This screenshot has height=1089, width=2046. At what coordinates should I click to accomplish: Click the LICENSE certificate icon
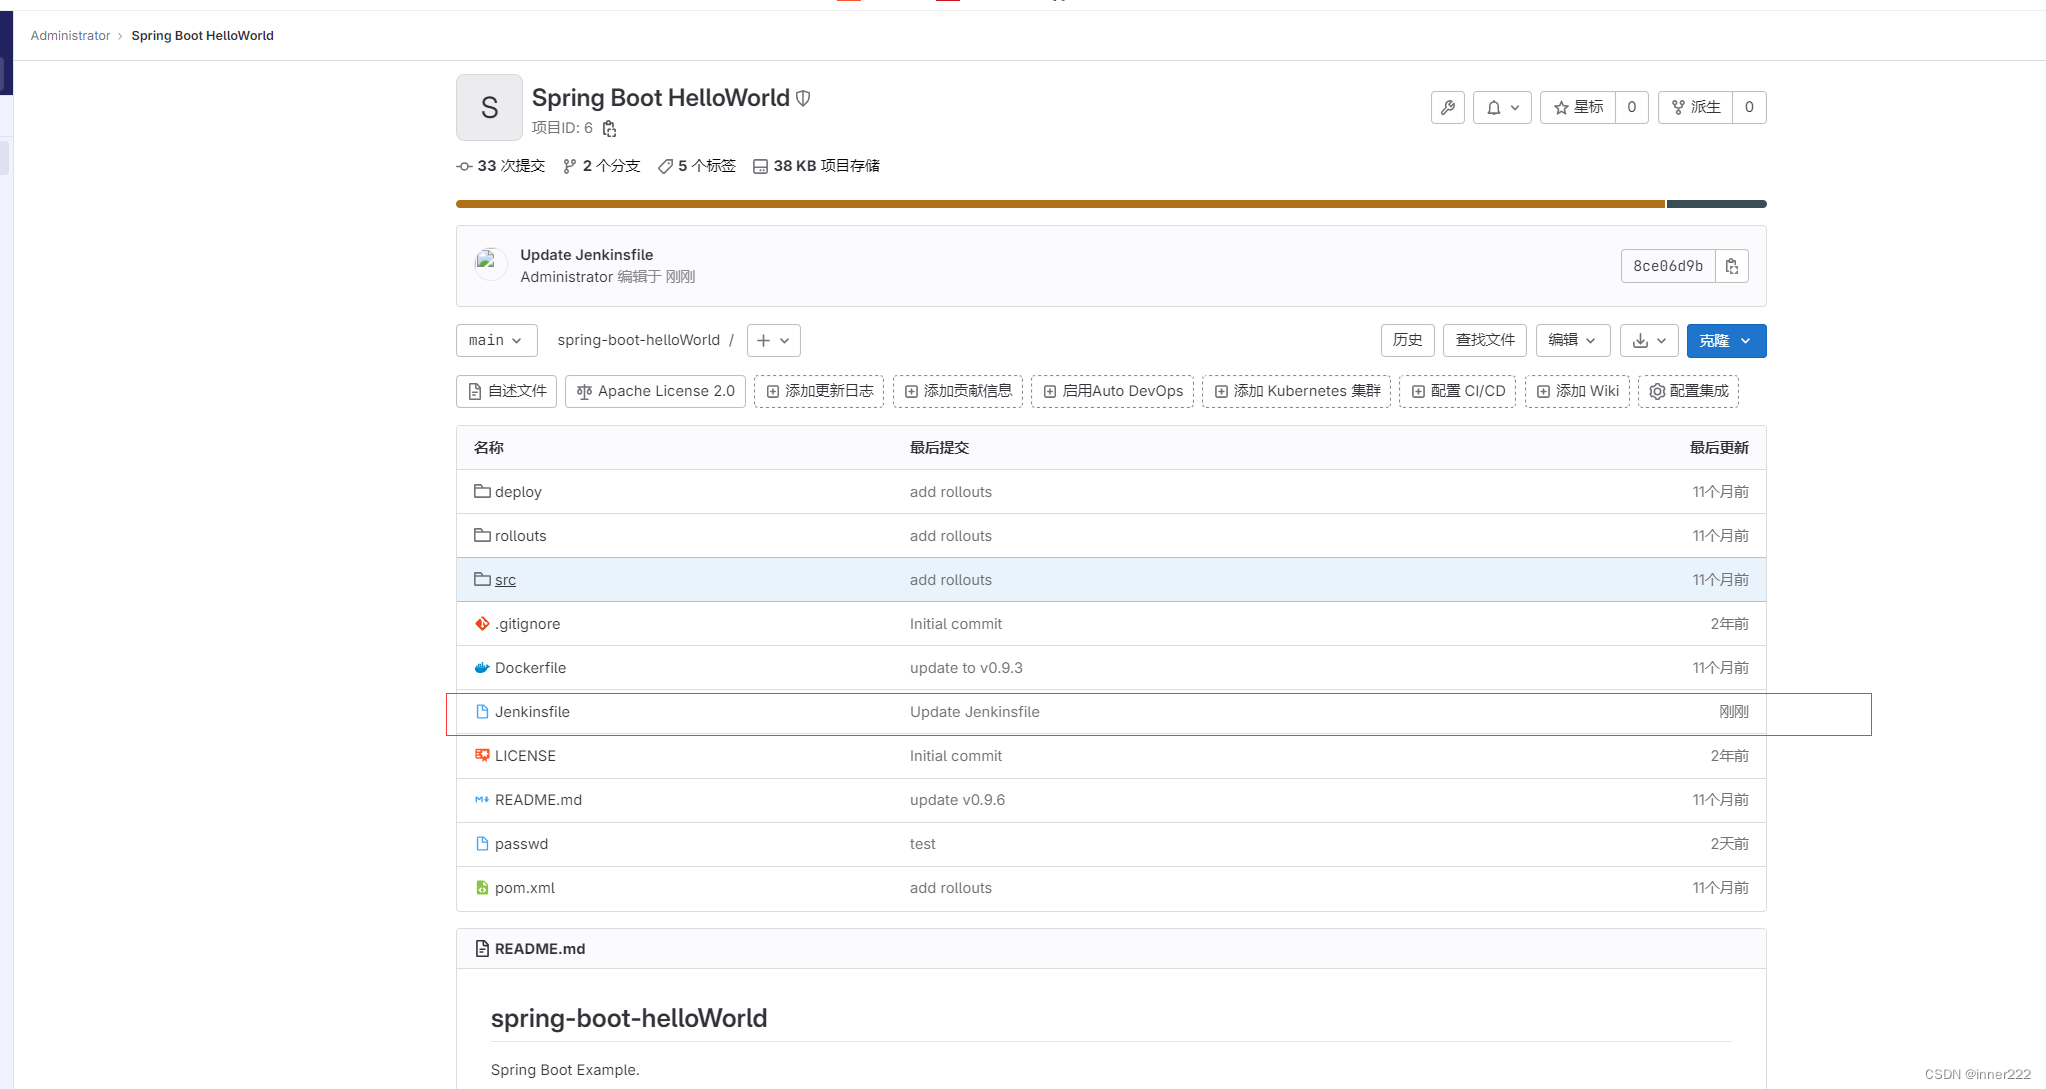pyautogui.click(x=482, y=755)
